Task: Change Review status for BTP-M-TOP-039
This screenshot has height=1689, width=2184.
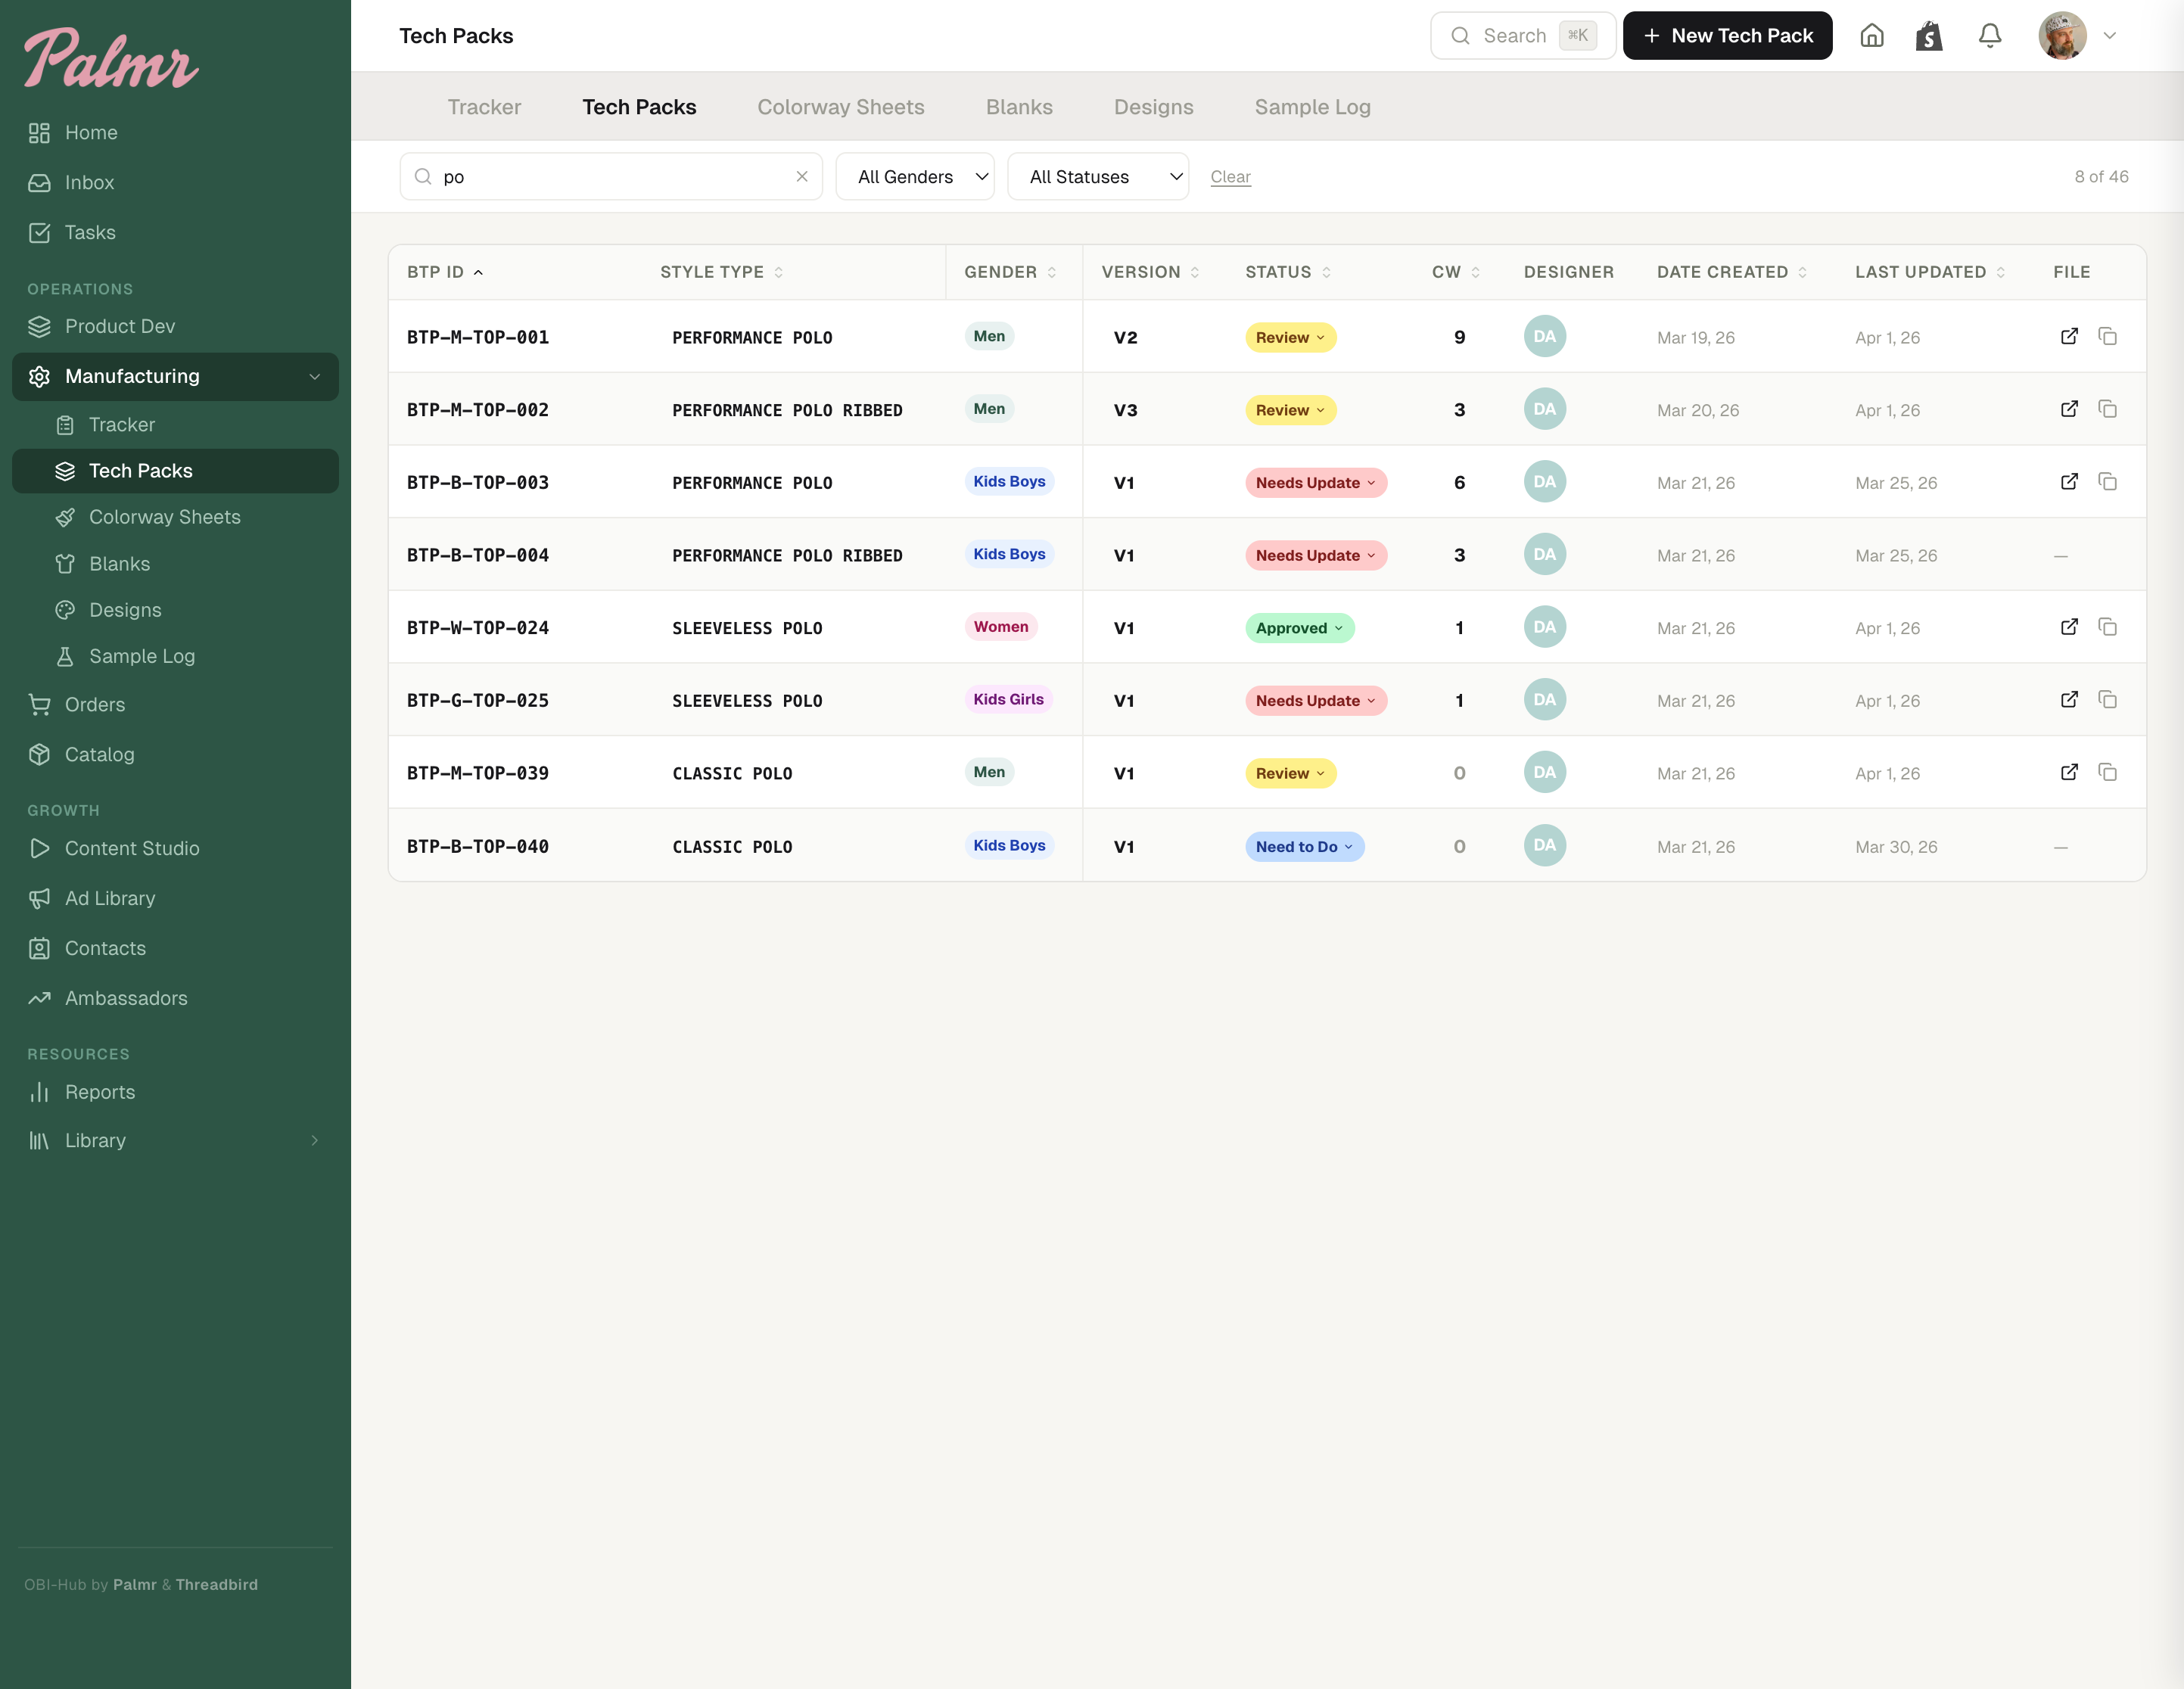Action: click(1290, 773)
